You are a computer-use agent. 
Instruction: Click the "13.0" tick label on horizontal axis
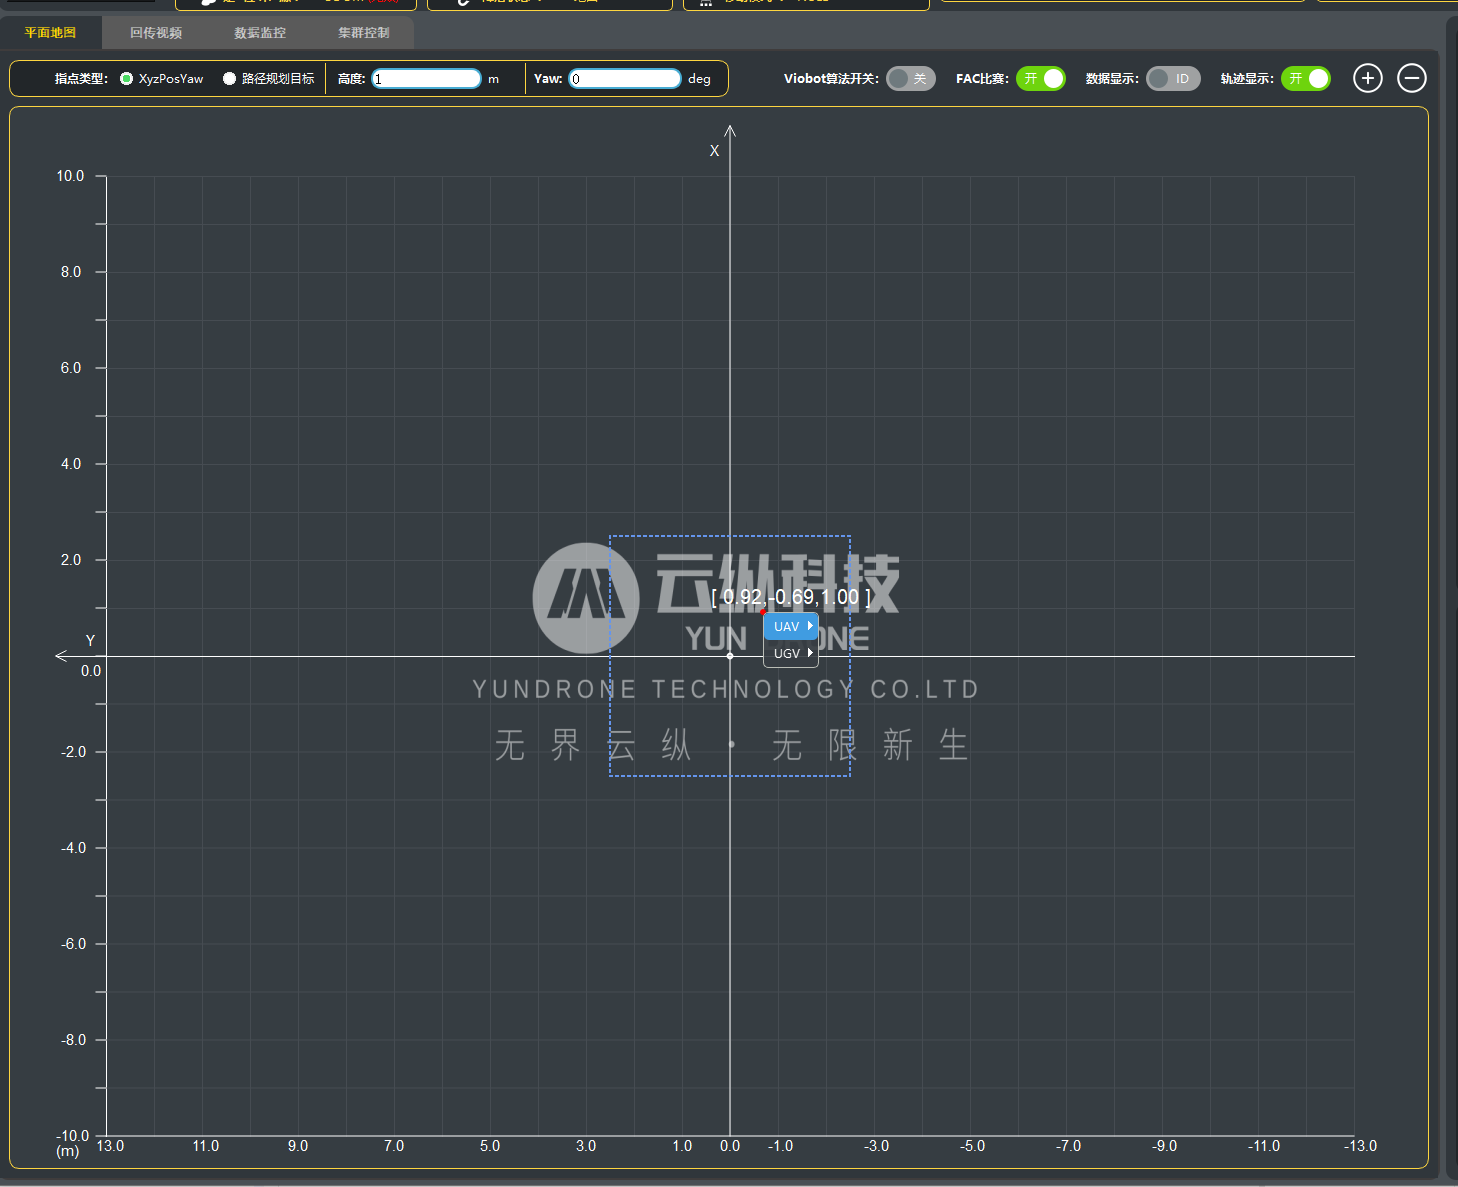(110, 1146)
